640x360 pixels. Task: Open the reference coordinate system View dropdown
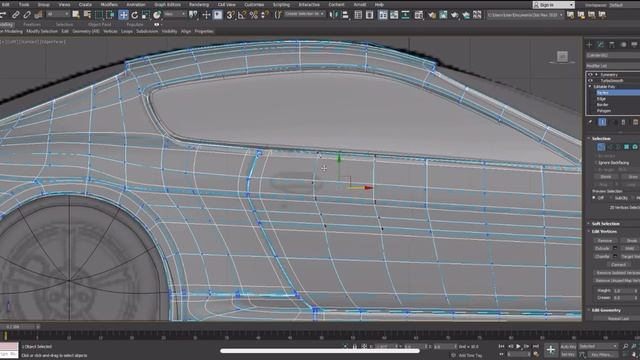(174, 14)
